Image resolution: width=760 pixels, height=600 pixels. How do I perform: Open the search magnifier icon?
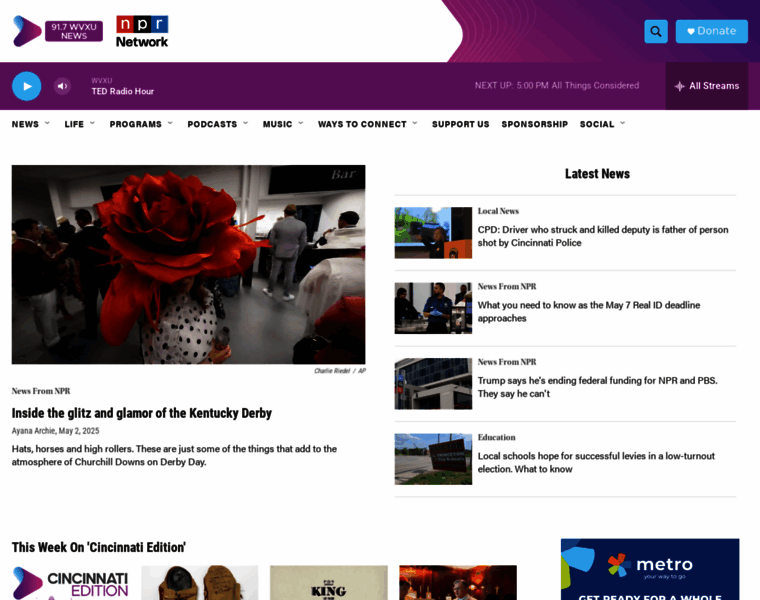656,32
